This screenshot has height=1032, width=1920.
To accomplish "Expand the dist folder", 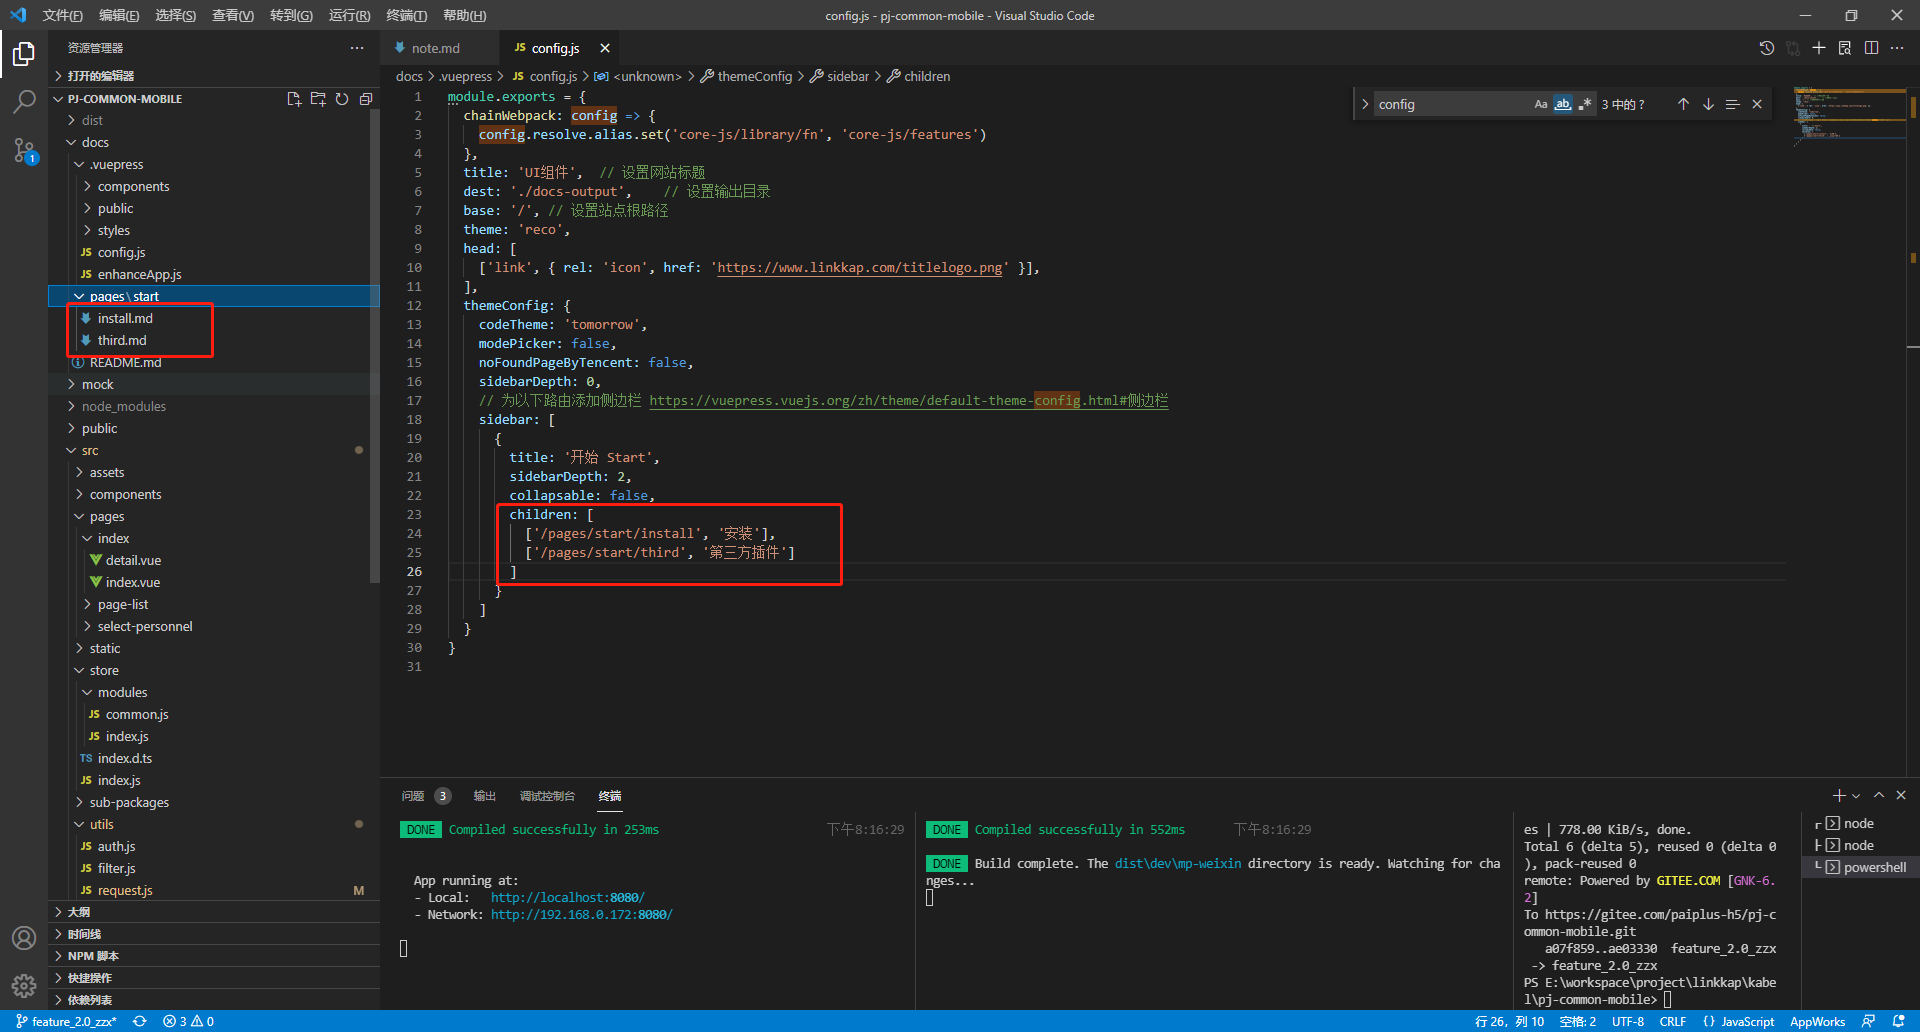I will [x=92, y=120].
